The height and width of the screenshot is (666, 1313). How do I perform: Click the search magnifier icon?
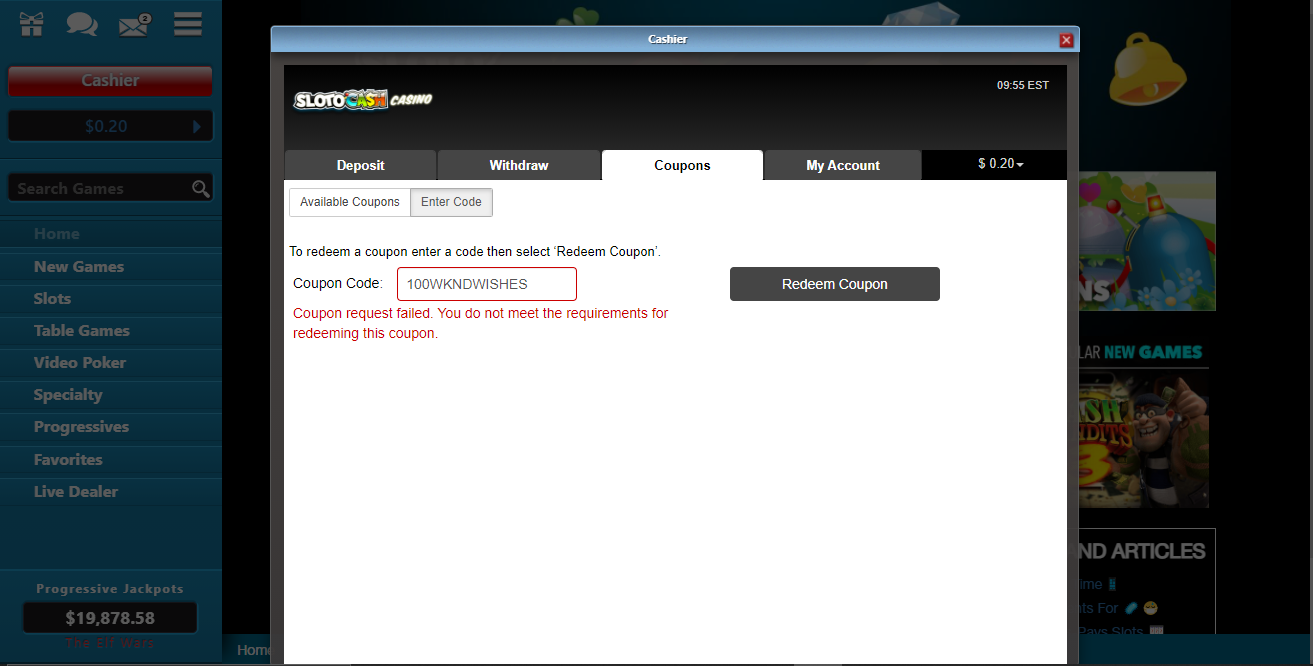point(201,188)
